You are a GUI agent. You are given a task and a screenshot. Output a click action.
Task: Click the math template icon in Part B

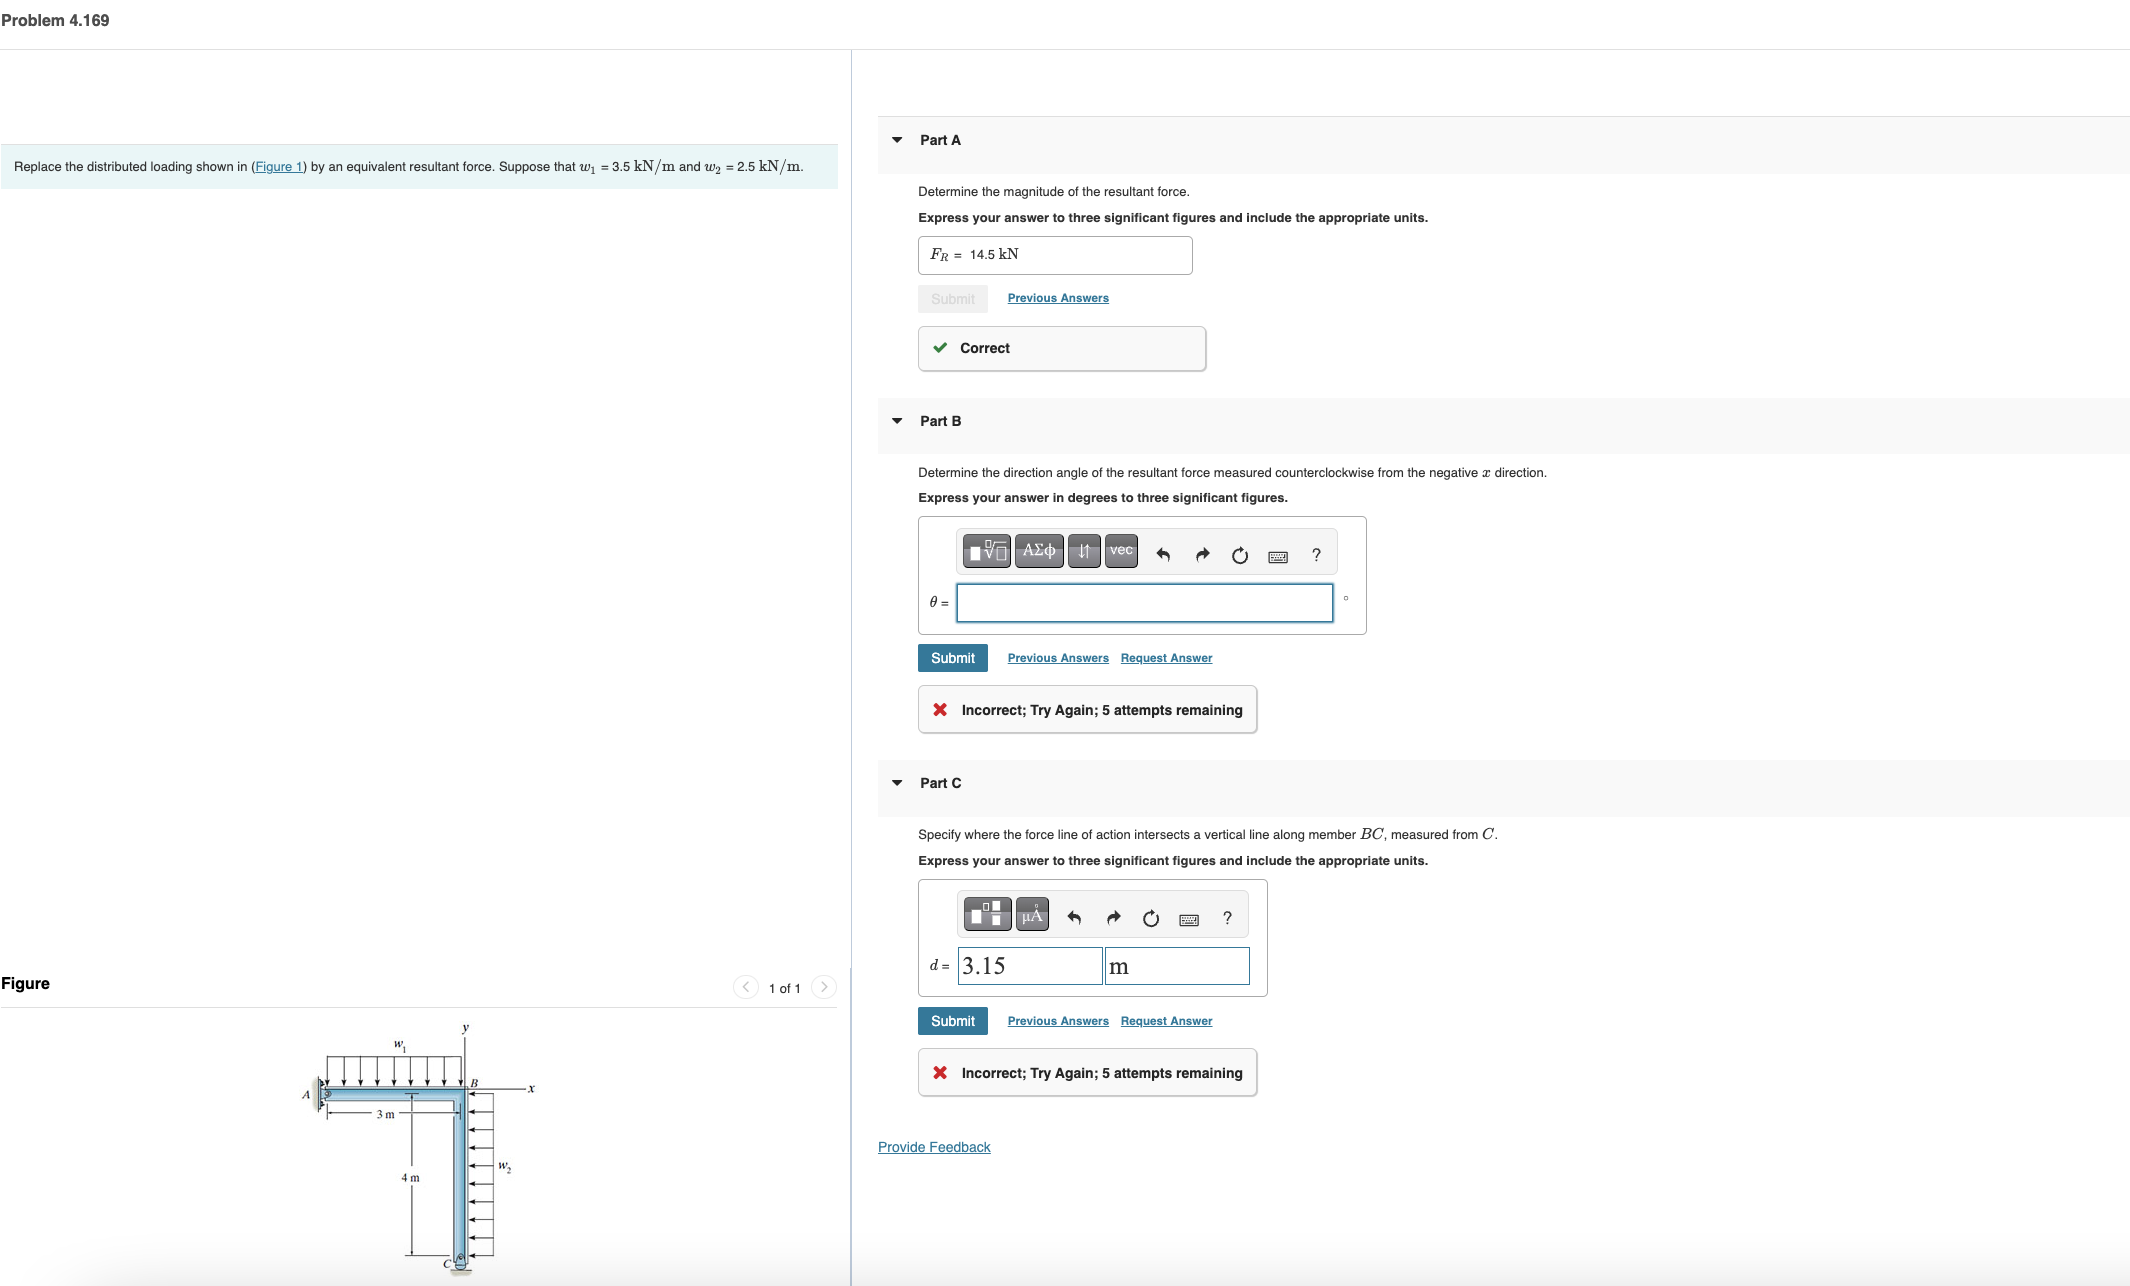[x=986, y=551]
